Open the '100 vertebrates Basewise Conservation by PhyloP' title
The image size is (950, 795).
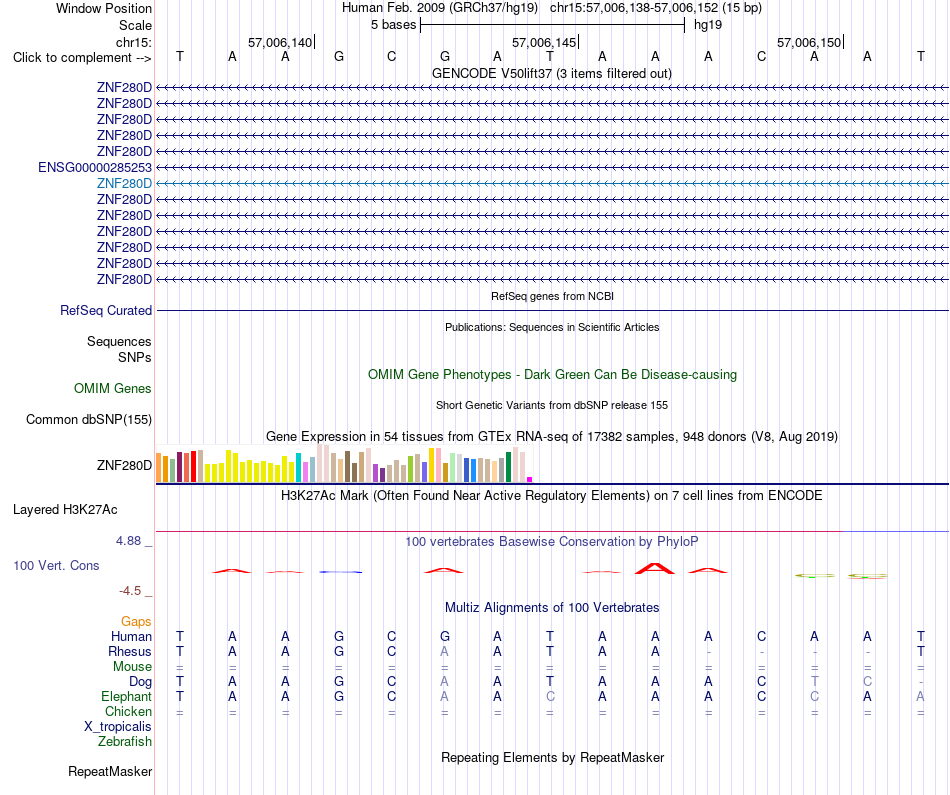552,542
